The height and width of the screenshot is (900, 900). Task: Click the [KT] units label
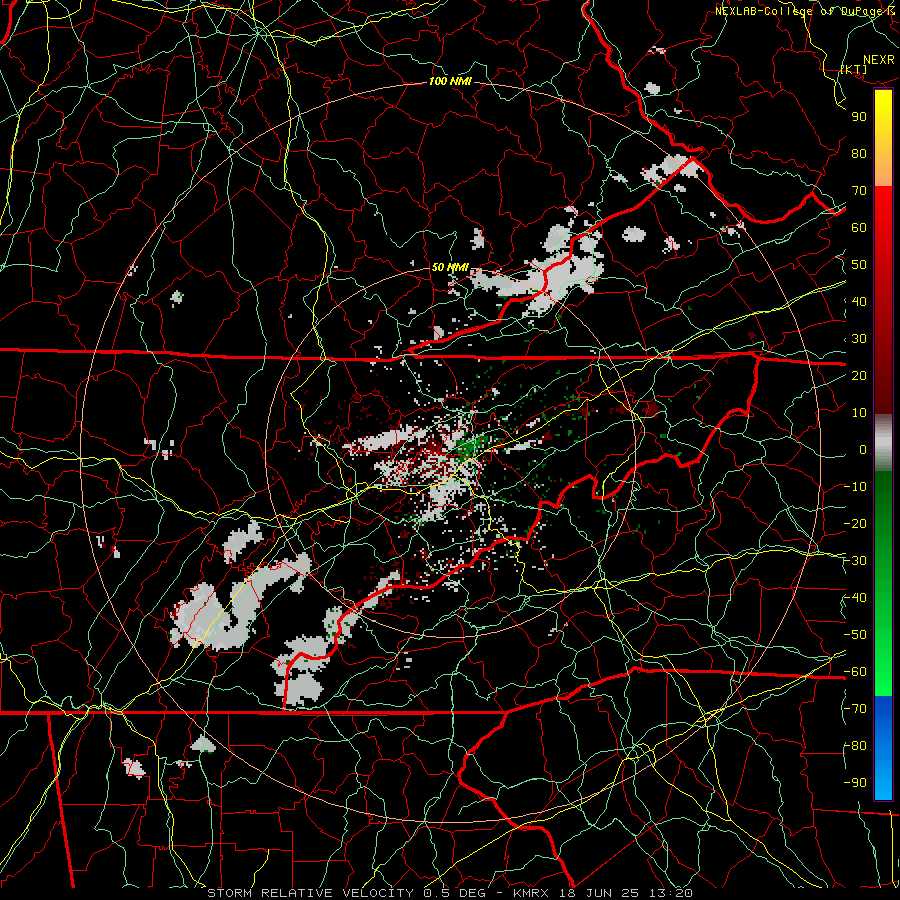pyautogui.click(x=854, y=69)
